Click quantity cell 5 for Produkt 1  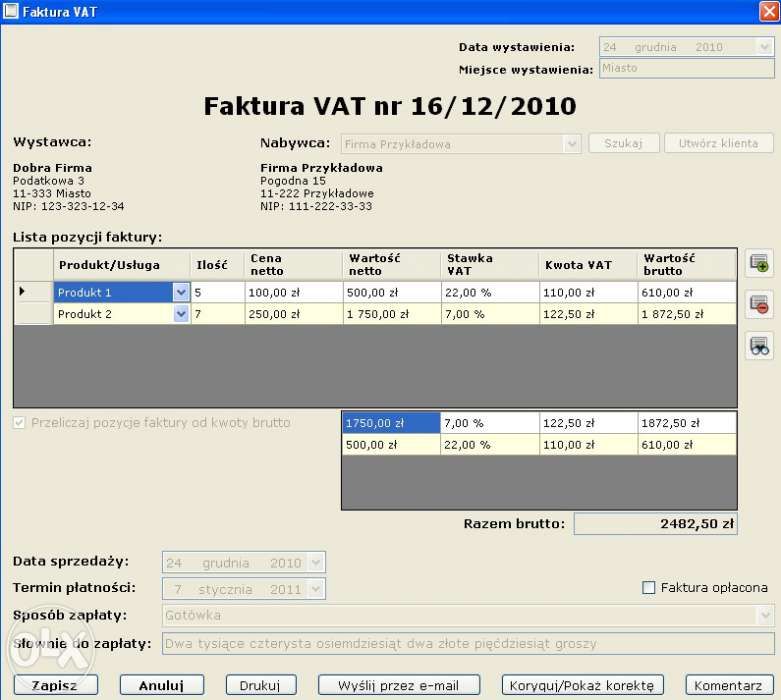click(218, 292)
